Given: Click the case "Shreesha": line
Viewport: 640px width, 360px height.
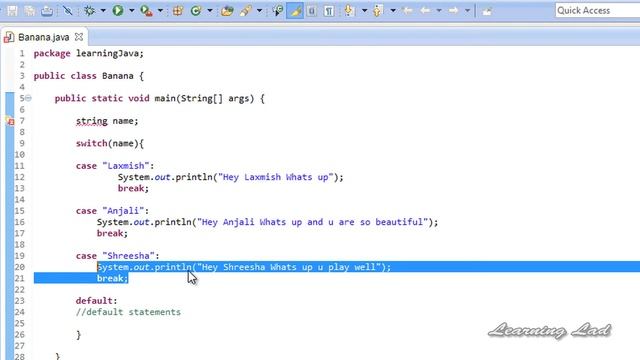Looking at the screenshot, I should 118,256.
